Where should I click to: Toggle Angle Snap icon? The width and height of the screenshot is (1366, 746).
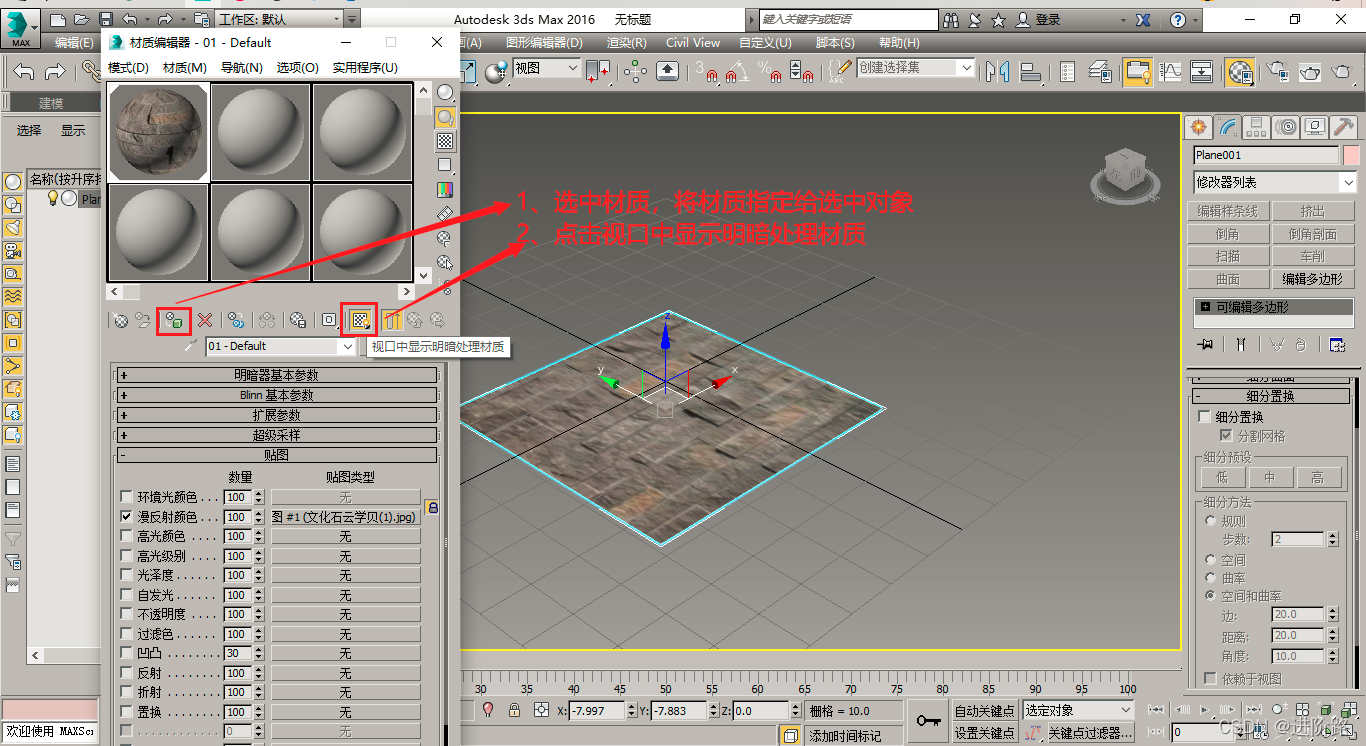pyautogui.click(x=737, y=71)
